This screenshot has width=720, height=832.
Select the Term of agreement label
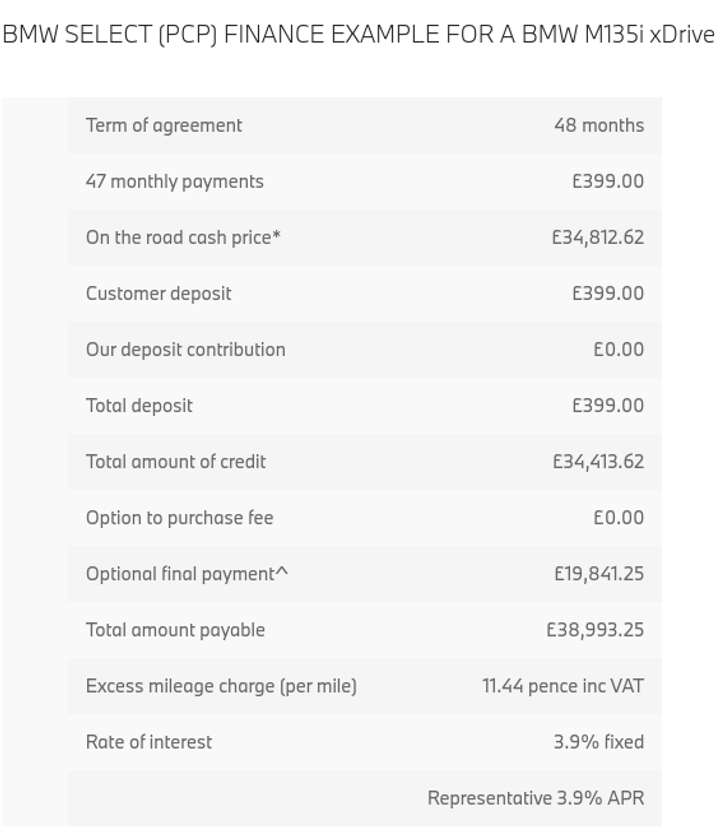[164, 125]
